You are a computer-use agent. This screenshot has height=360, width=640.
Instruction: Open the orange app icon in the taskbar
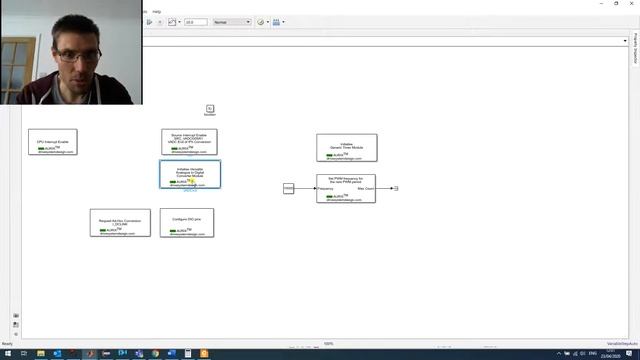pos(204,353)
